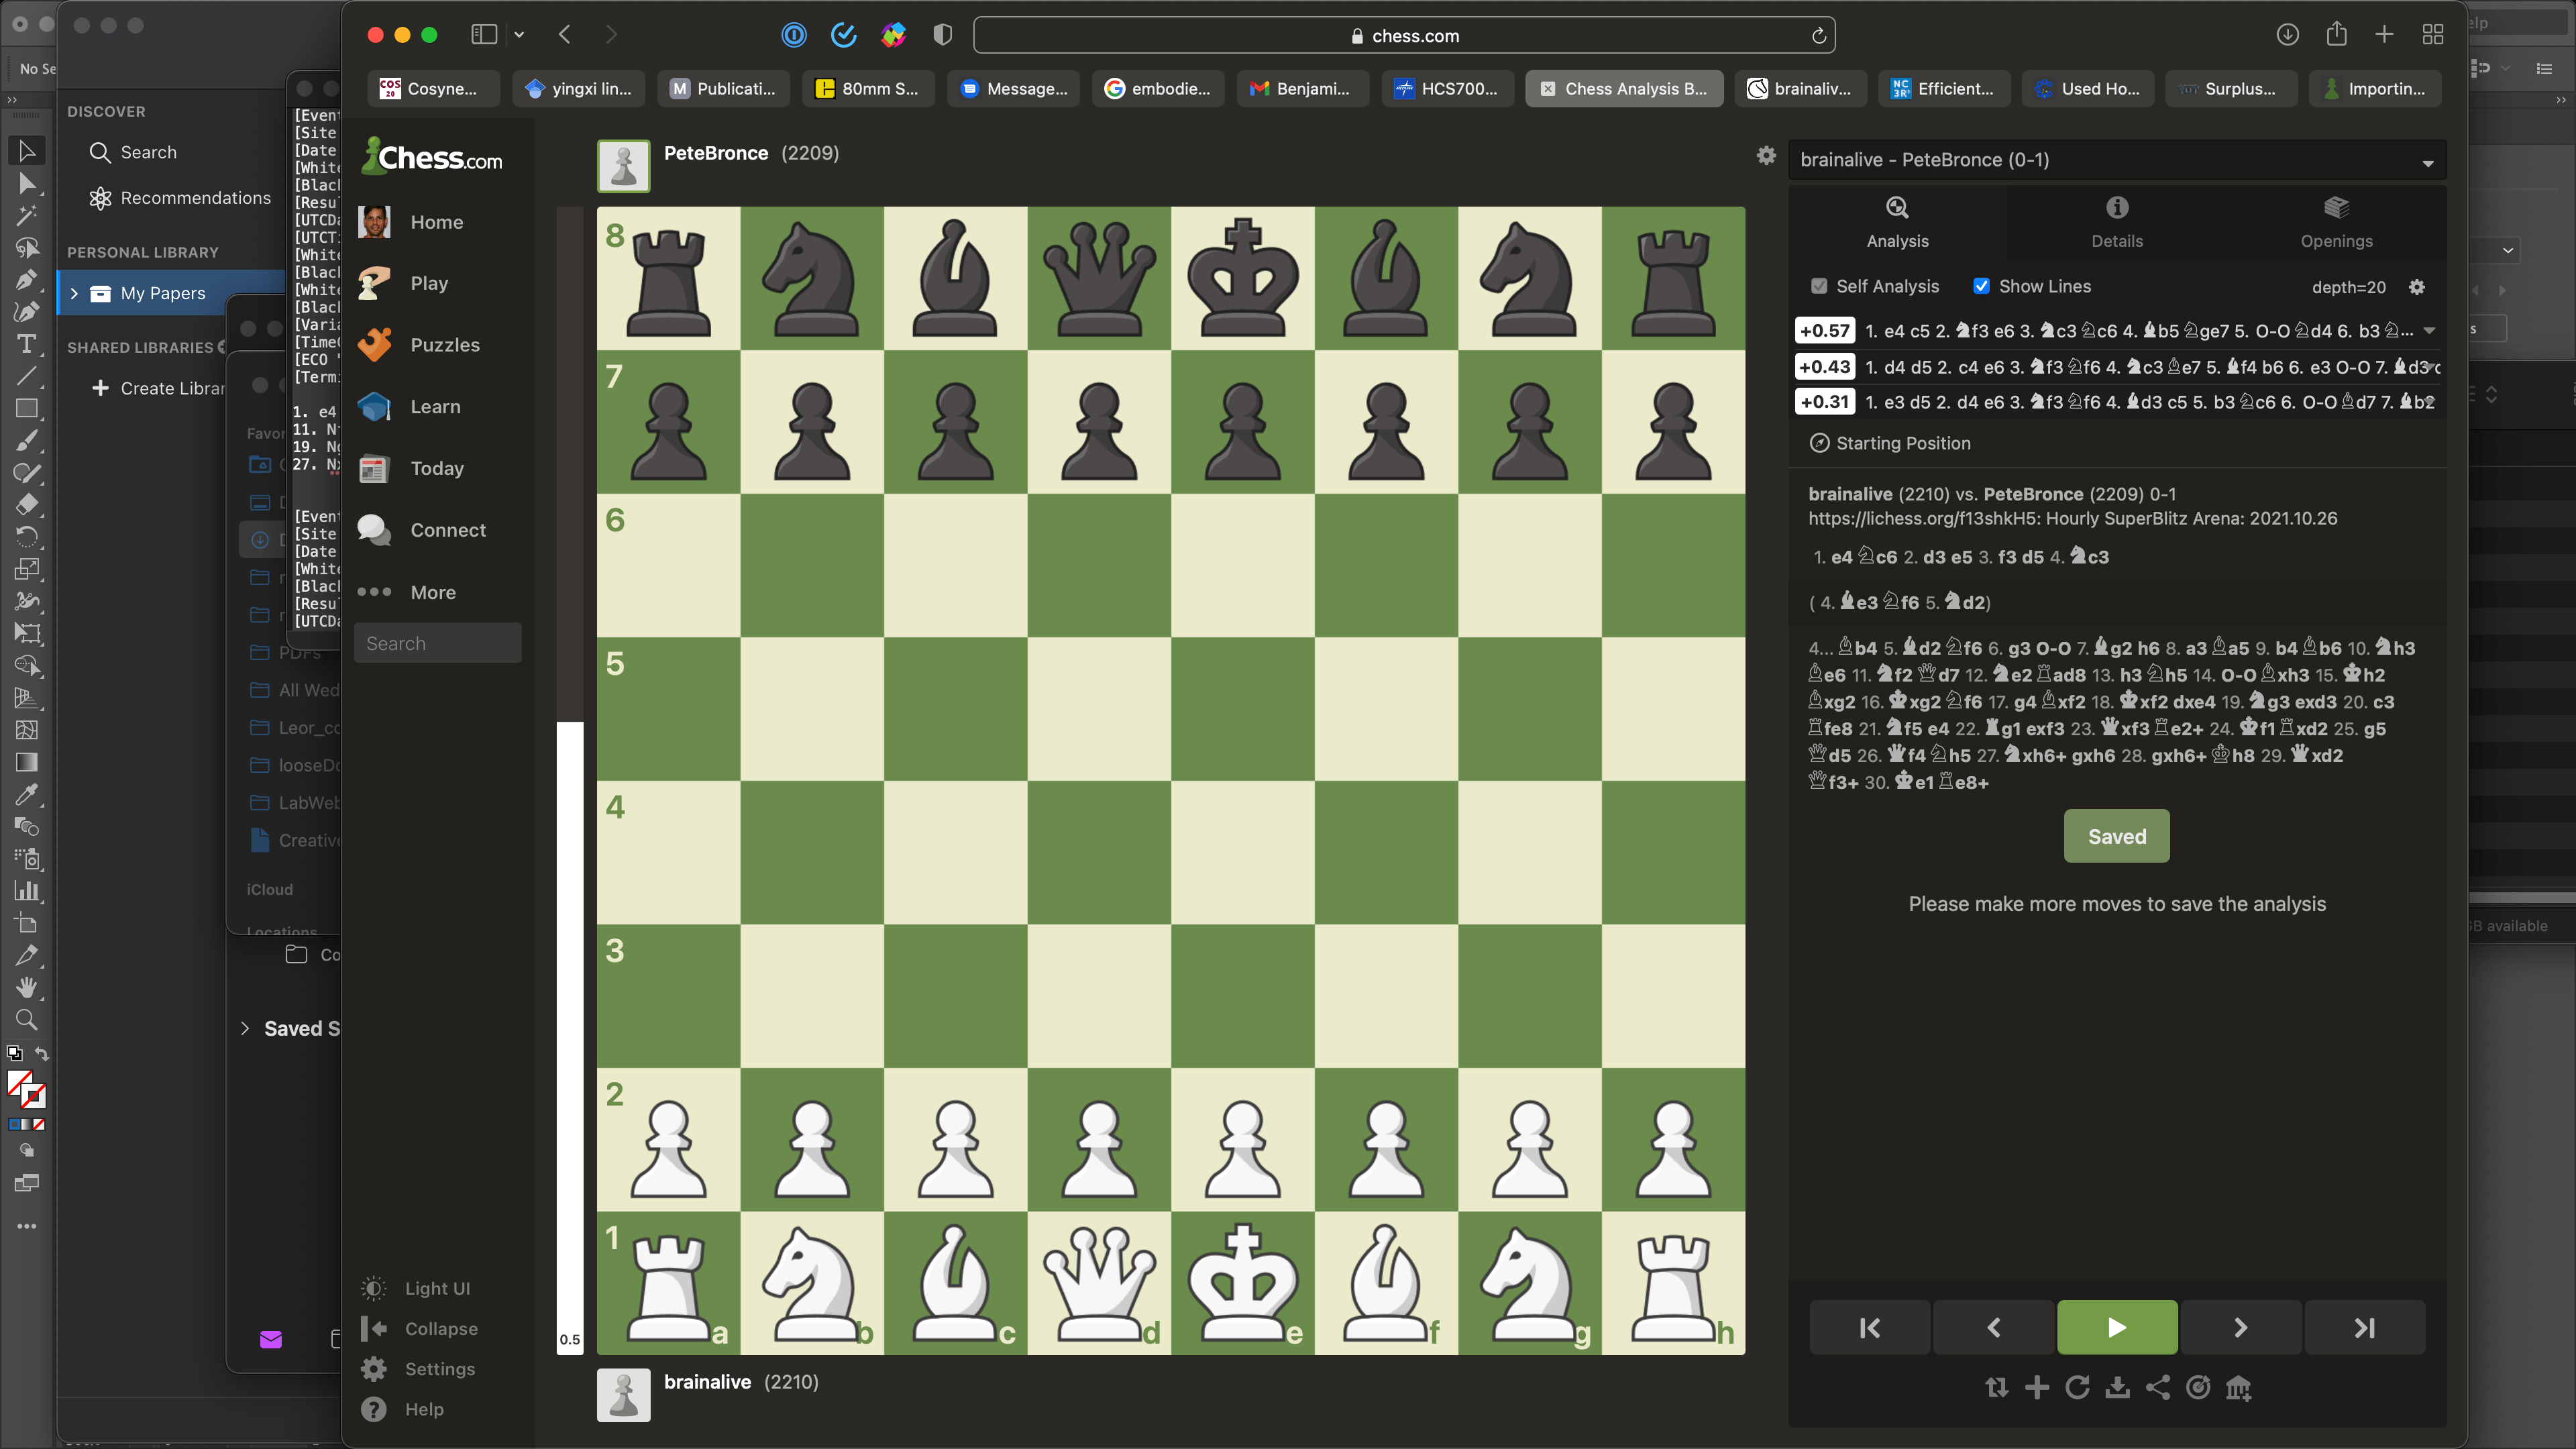The height and width of the screenshot is (1449, 2576).
Task: Jump to the last move
Action: click(2365, 1327)
